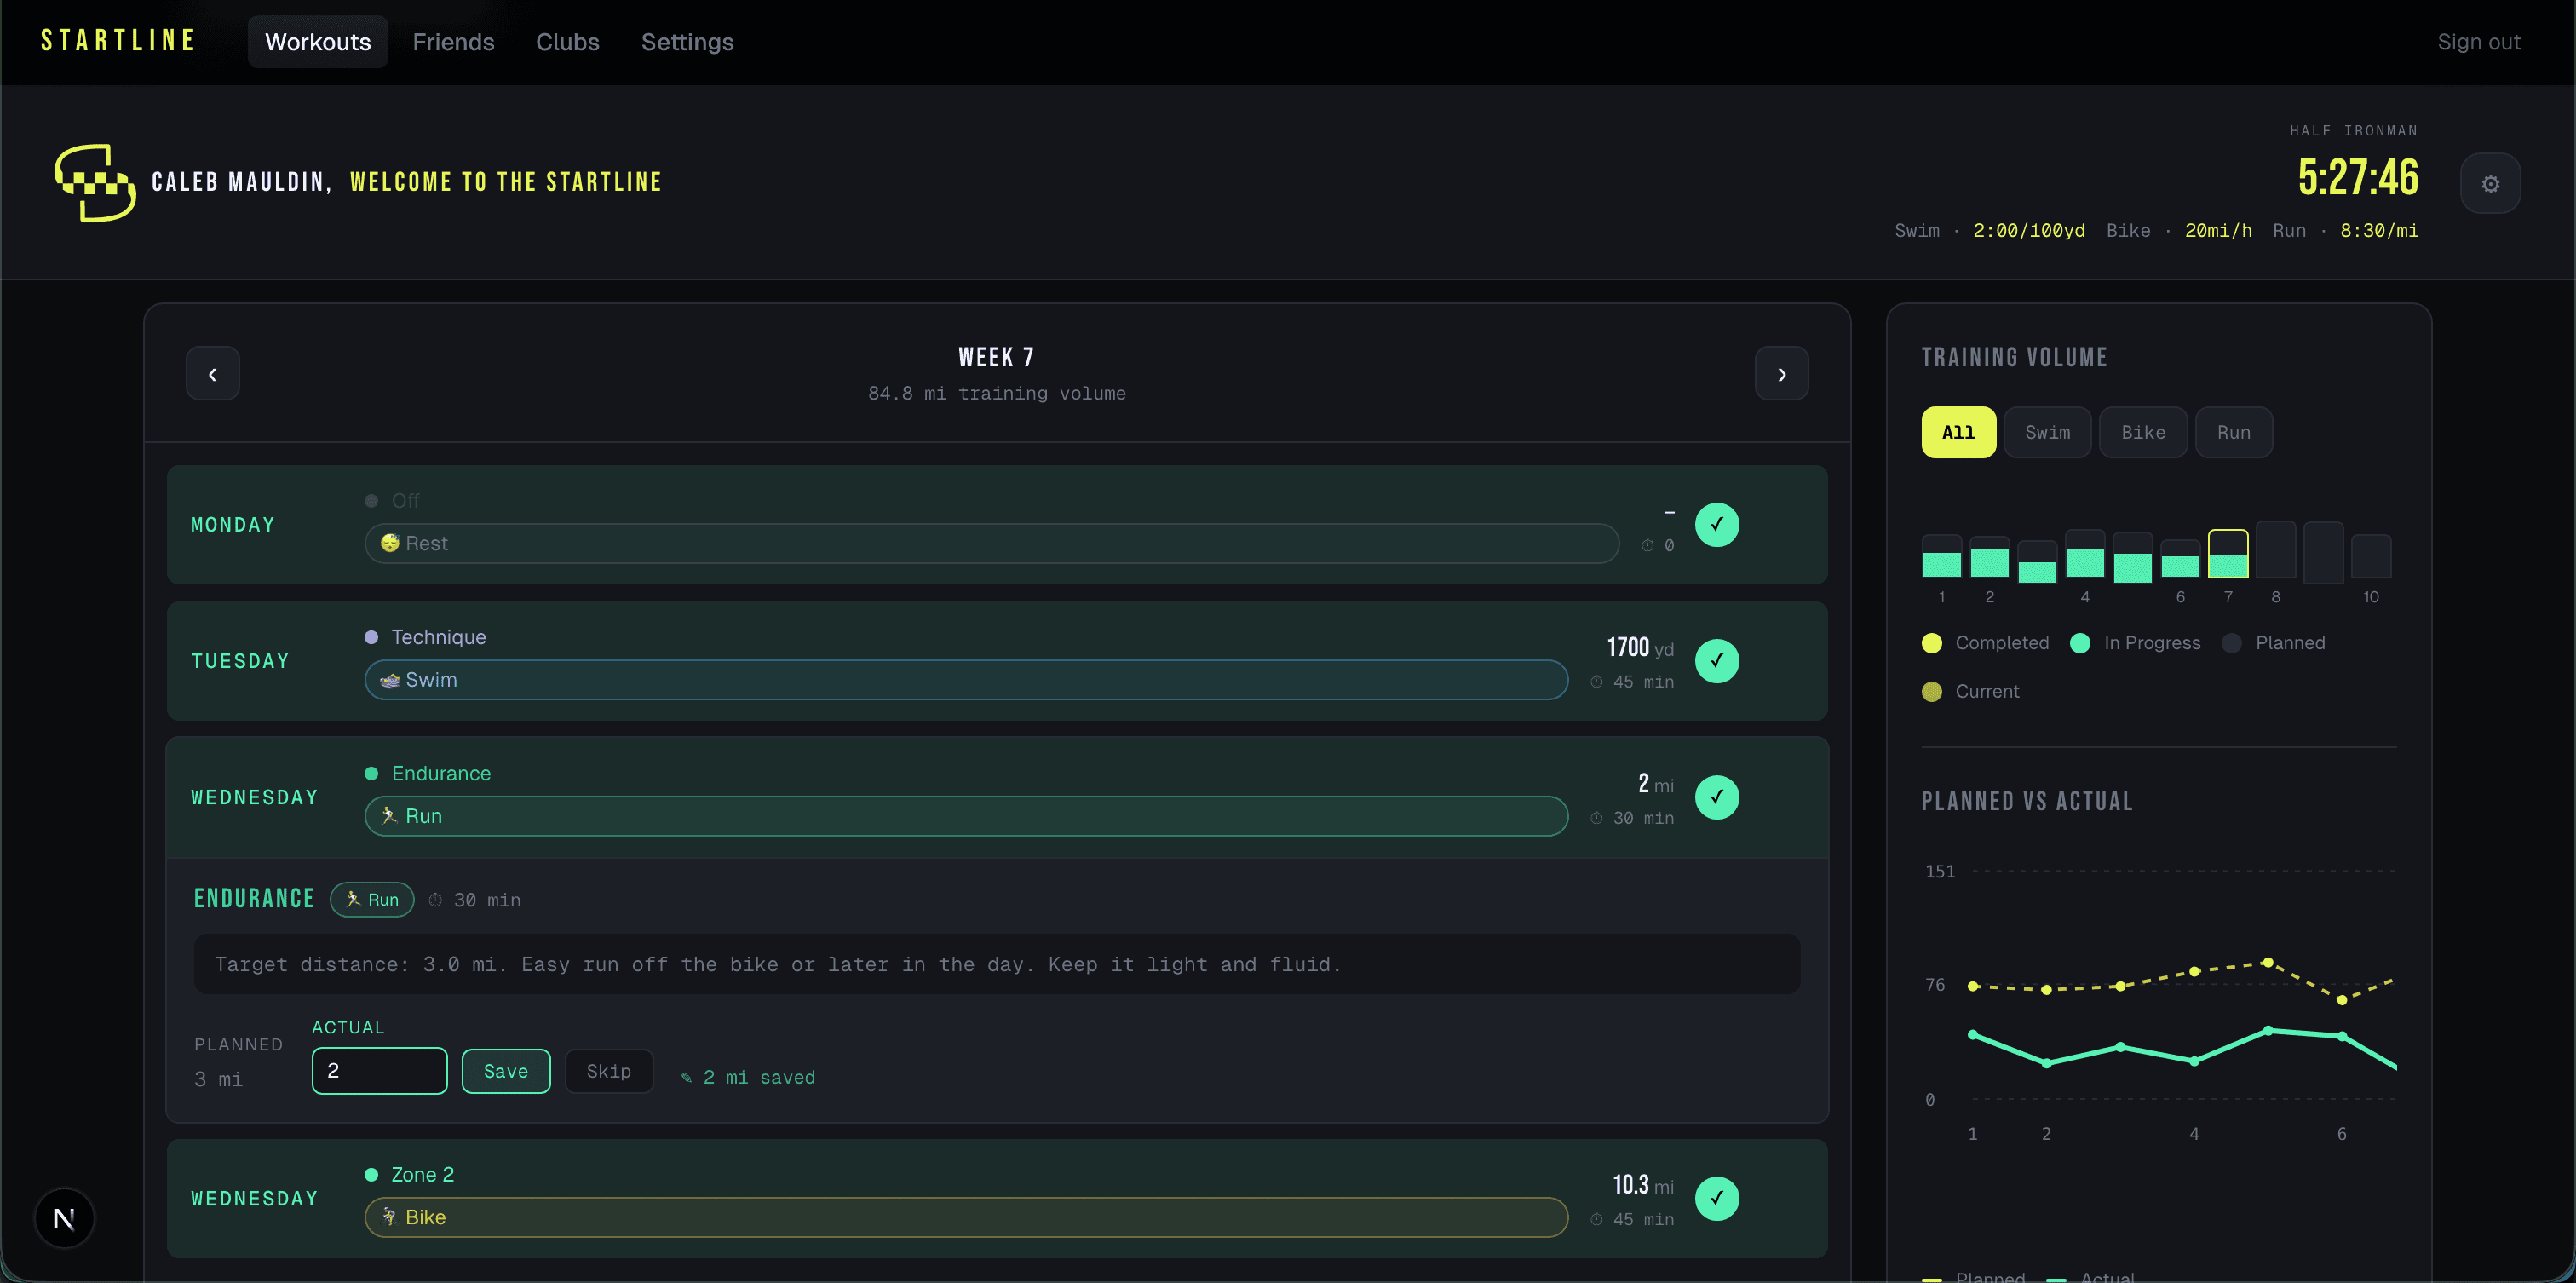Select week 1 volume bar
This screenshot has width=2576, height=1283.
coord(1942,557)
